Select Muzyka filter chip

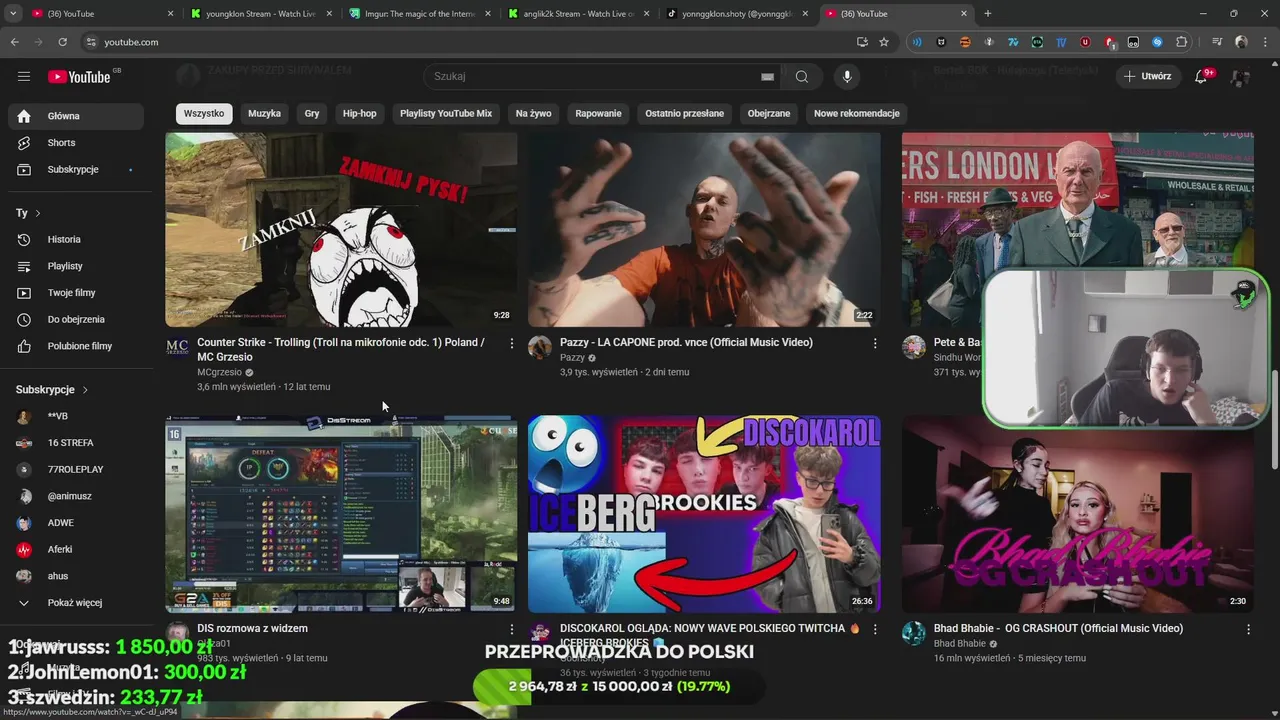[264, 113]
